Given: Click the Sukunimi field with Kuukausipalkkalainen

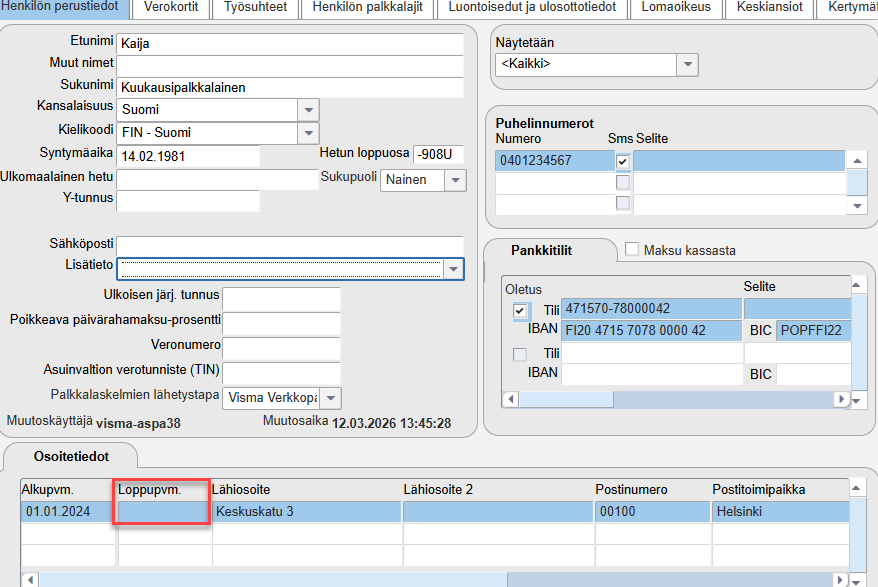Looking at the screenshot, I should pyautogui.click(x=290, y=87).
